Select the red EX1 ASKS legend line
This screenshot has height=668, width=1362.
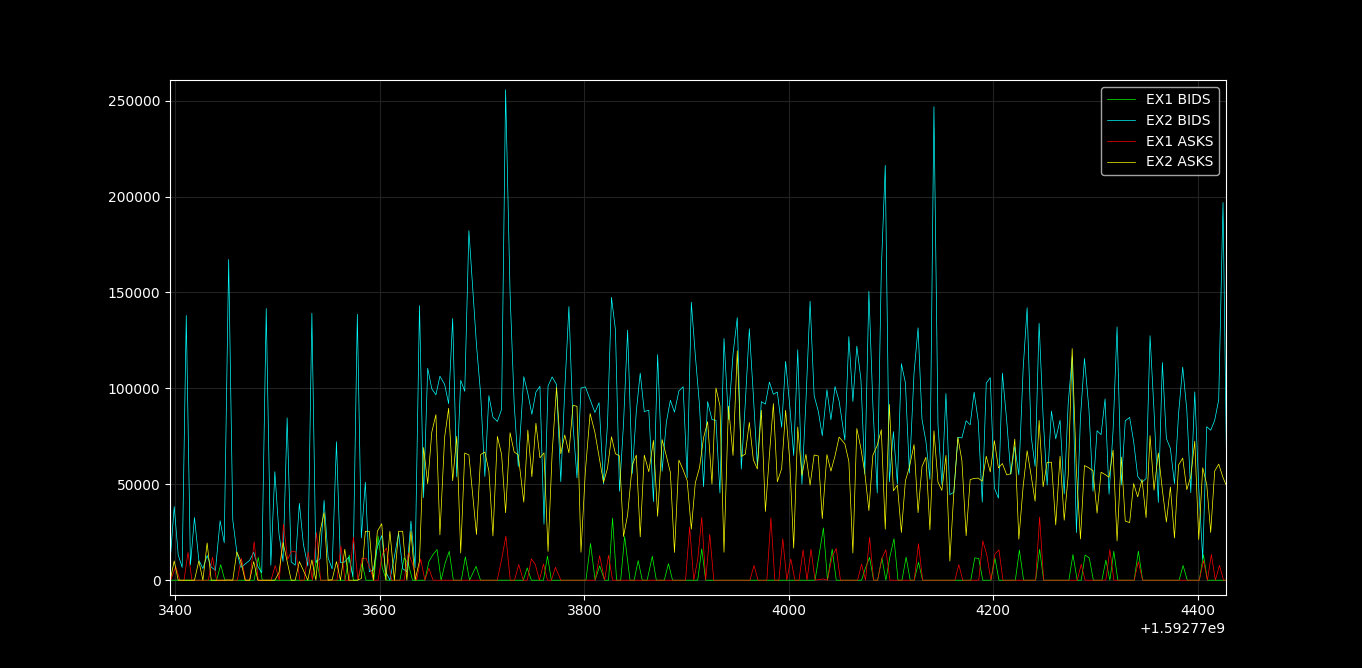click(x=1122, y=141)
